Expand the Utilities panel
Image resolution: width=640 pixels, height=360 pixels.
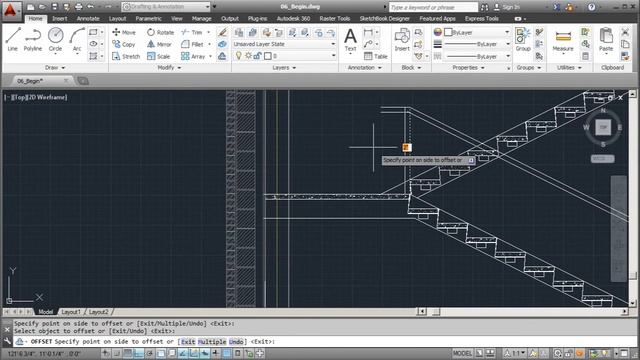(569, 68)
